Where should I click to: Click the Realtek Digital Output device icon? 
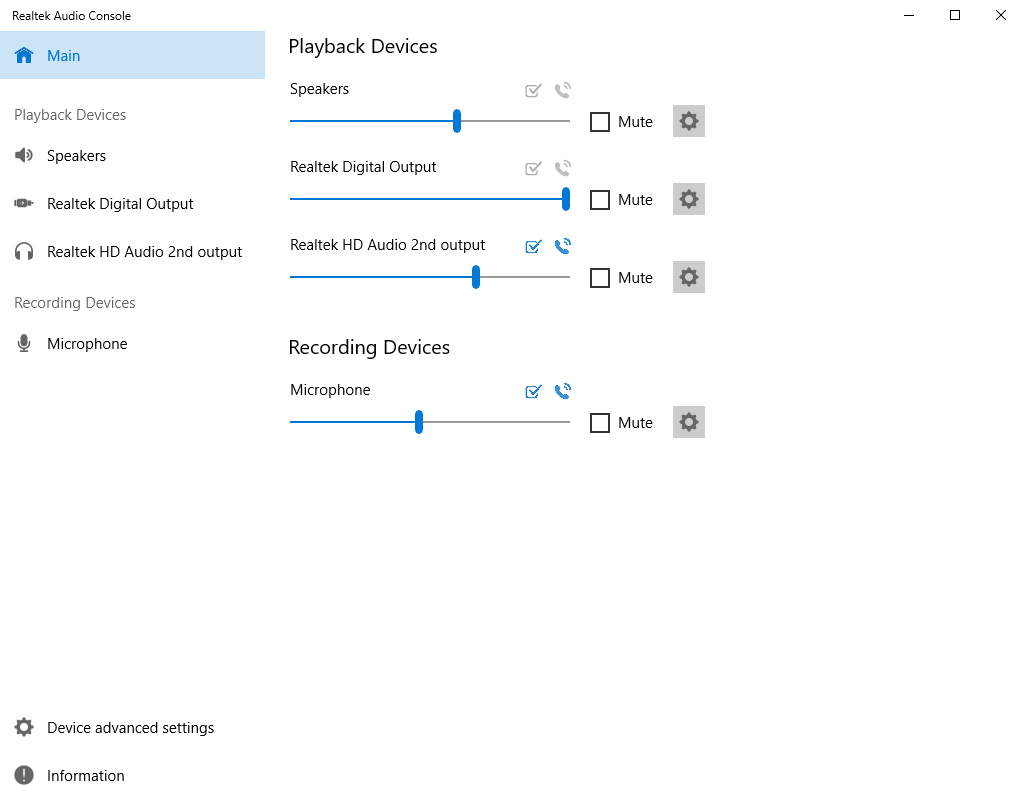(x=24, y=203)
